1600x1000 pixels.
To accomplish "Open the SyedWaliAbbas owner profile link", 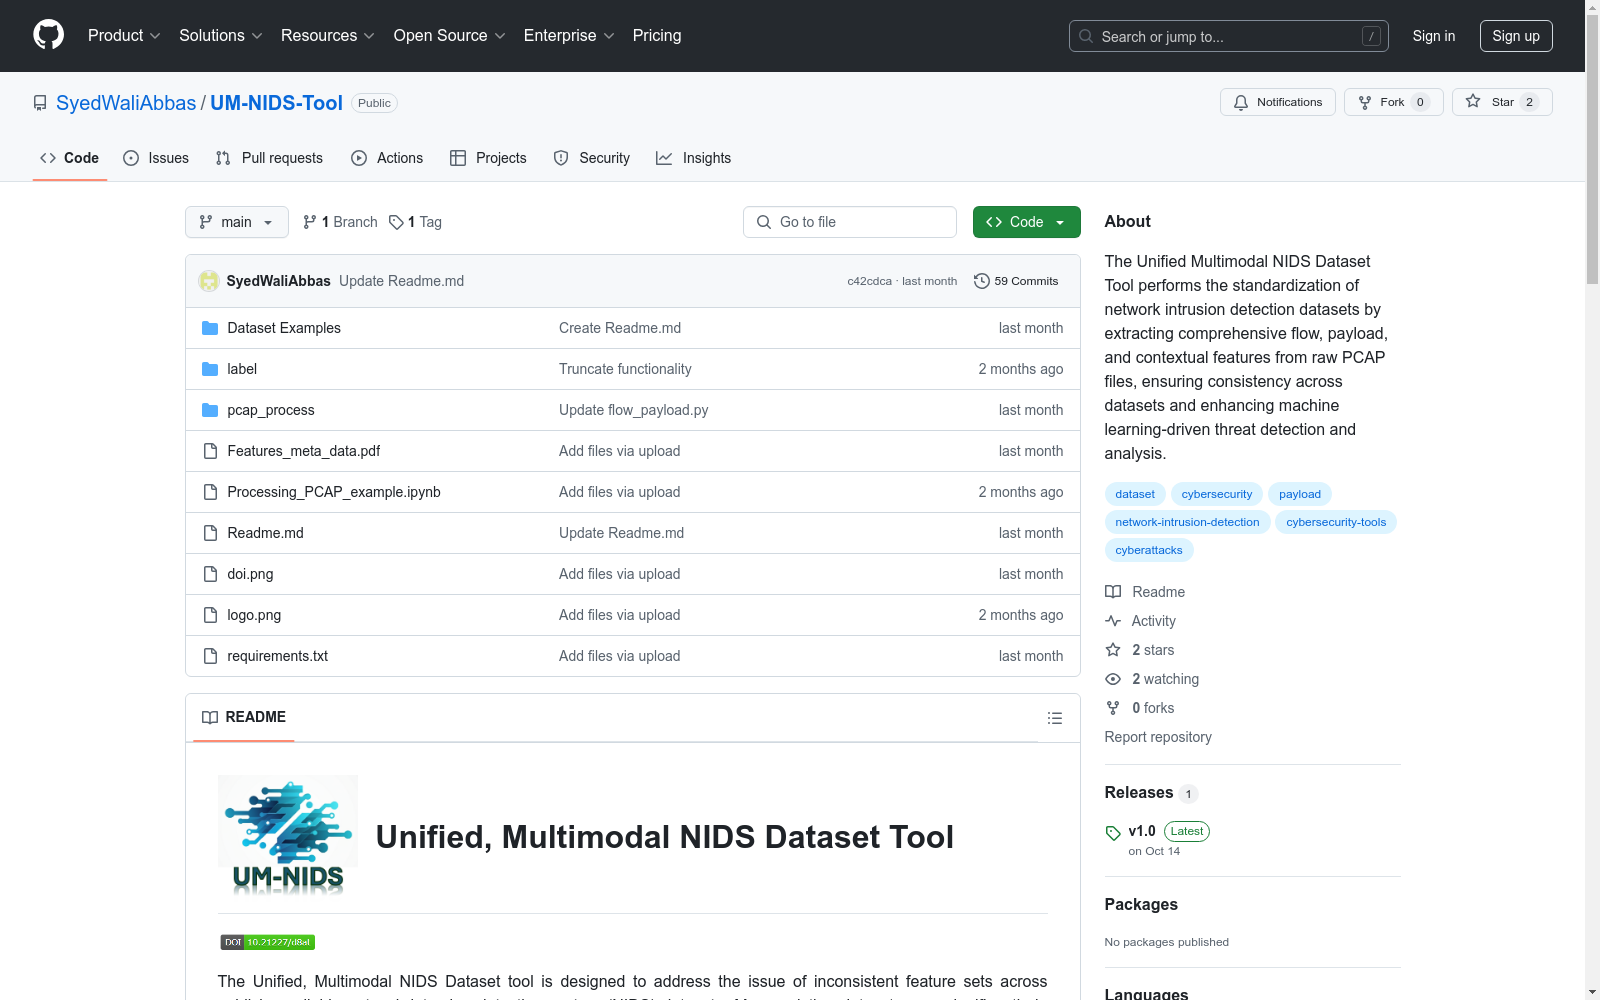I will (126, 103).
